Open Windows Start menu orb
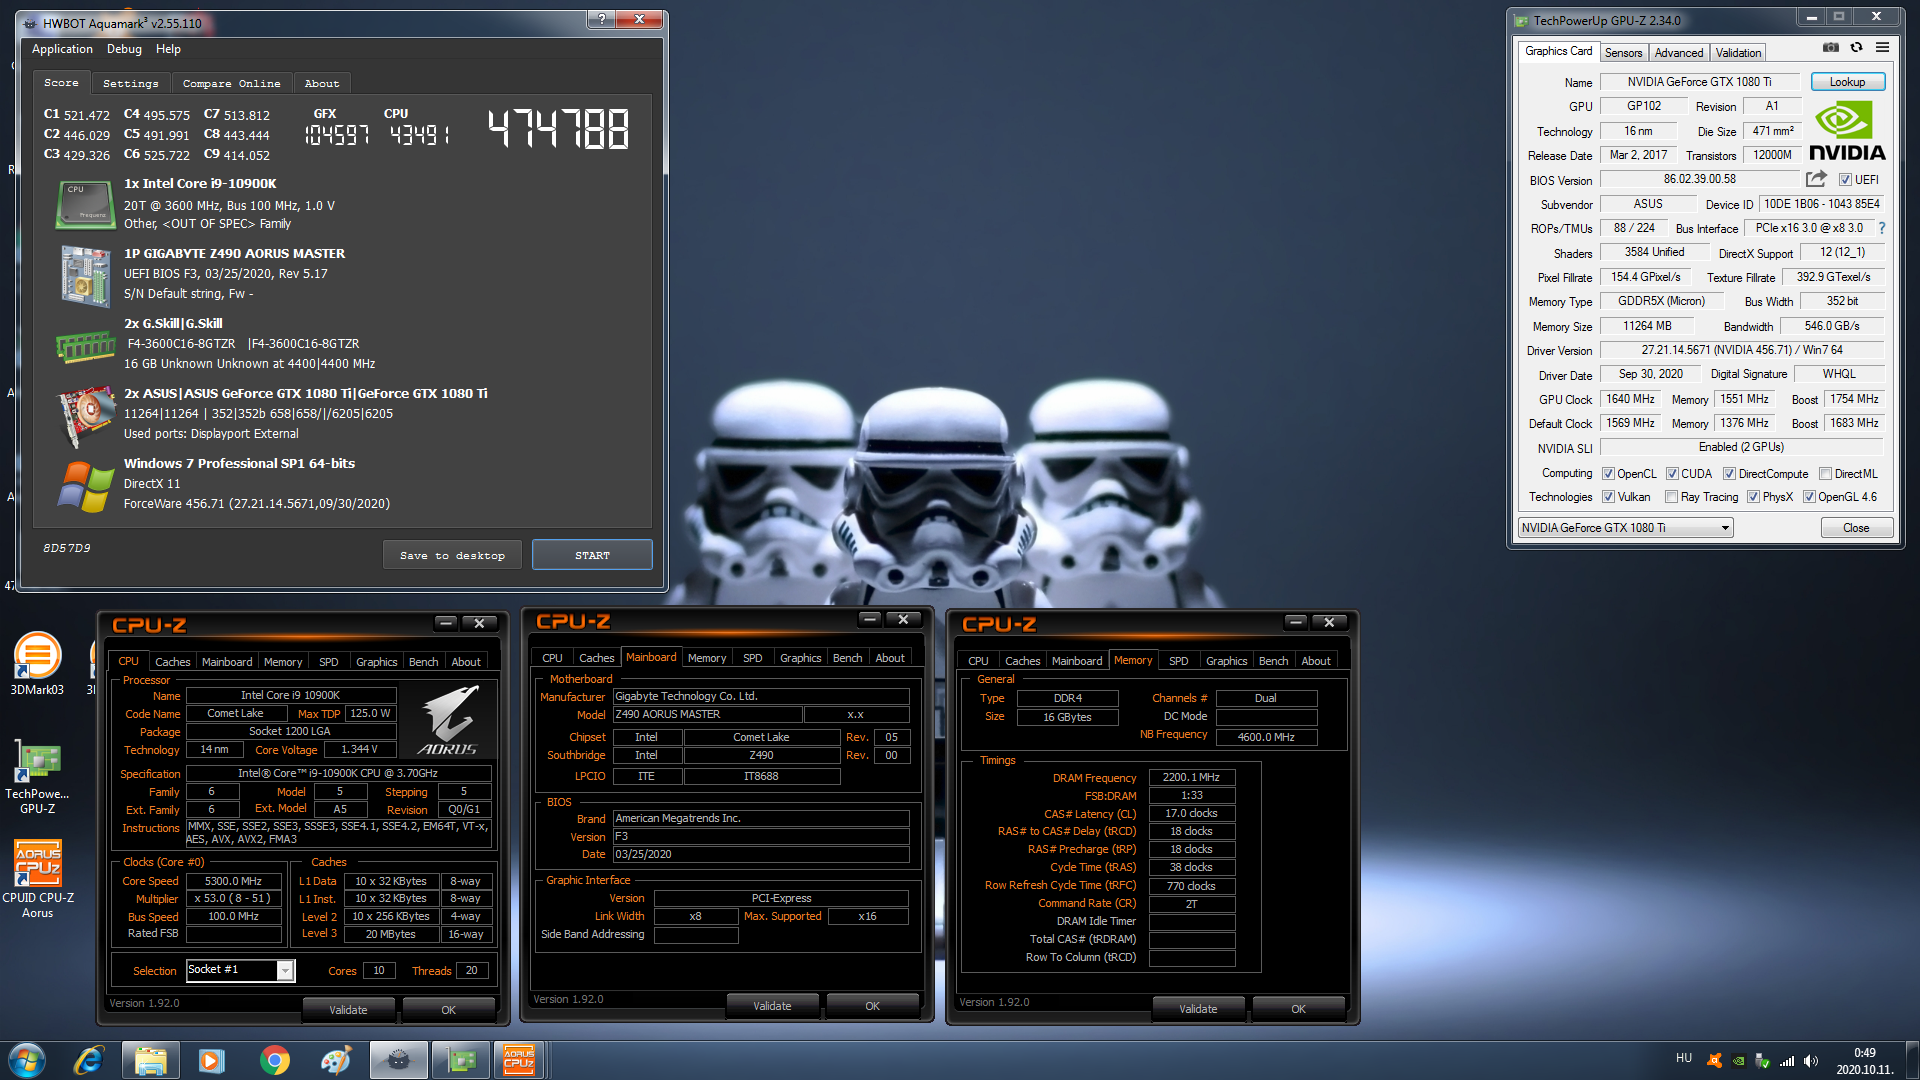This screenshot has height=1080, width=1920. pyautogui.click(x=27, y=1060)
